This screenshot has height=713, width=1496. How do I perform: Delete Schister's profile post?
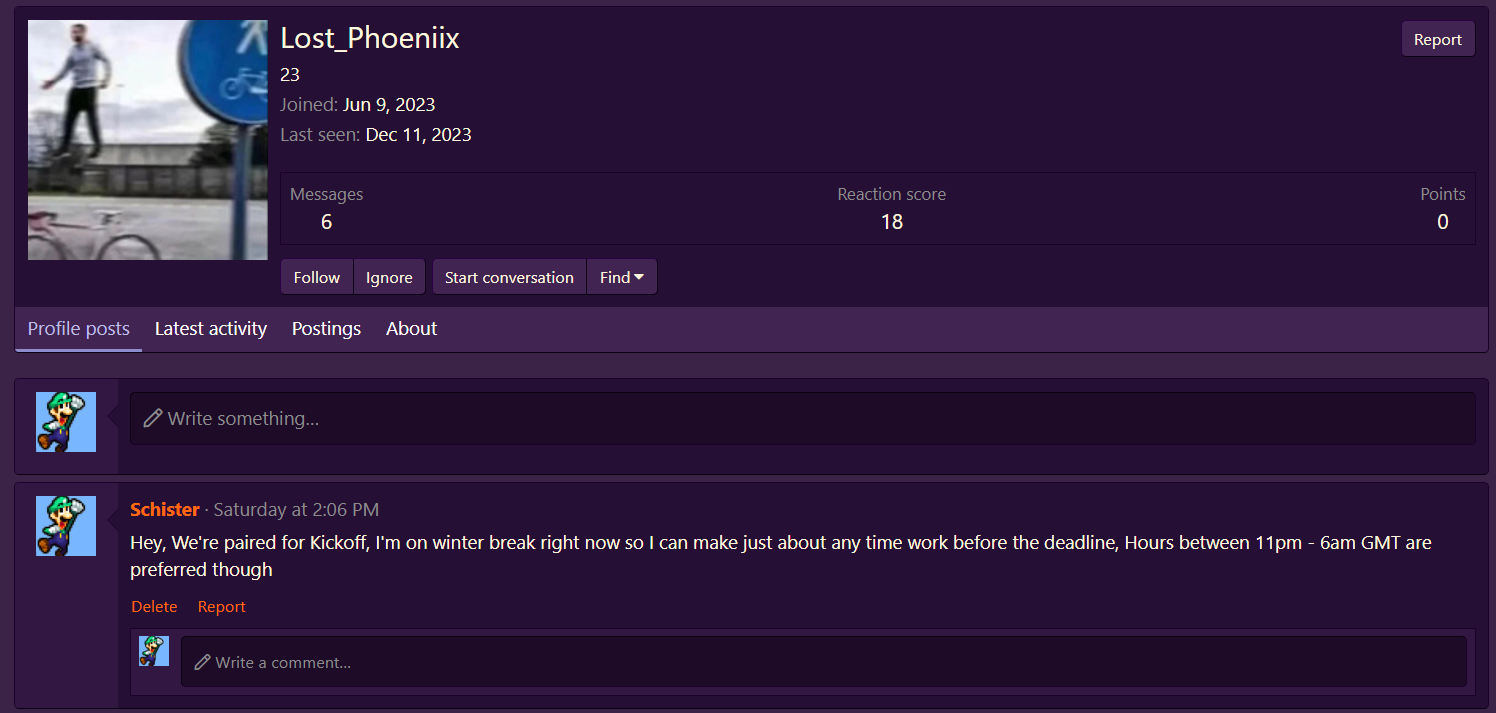point(154,607)
